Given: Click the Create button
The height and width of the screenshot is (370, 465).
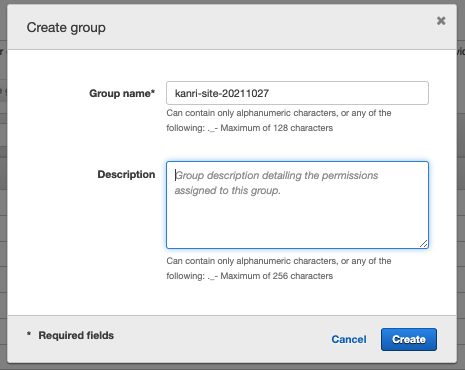Looking at the screenshot, I should click(x=409, y=339).
